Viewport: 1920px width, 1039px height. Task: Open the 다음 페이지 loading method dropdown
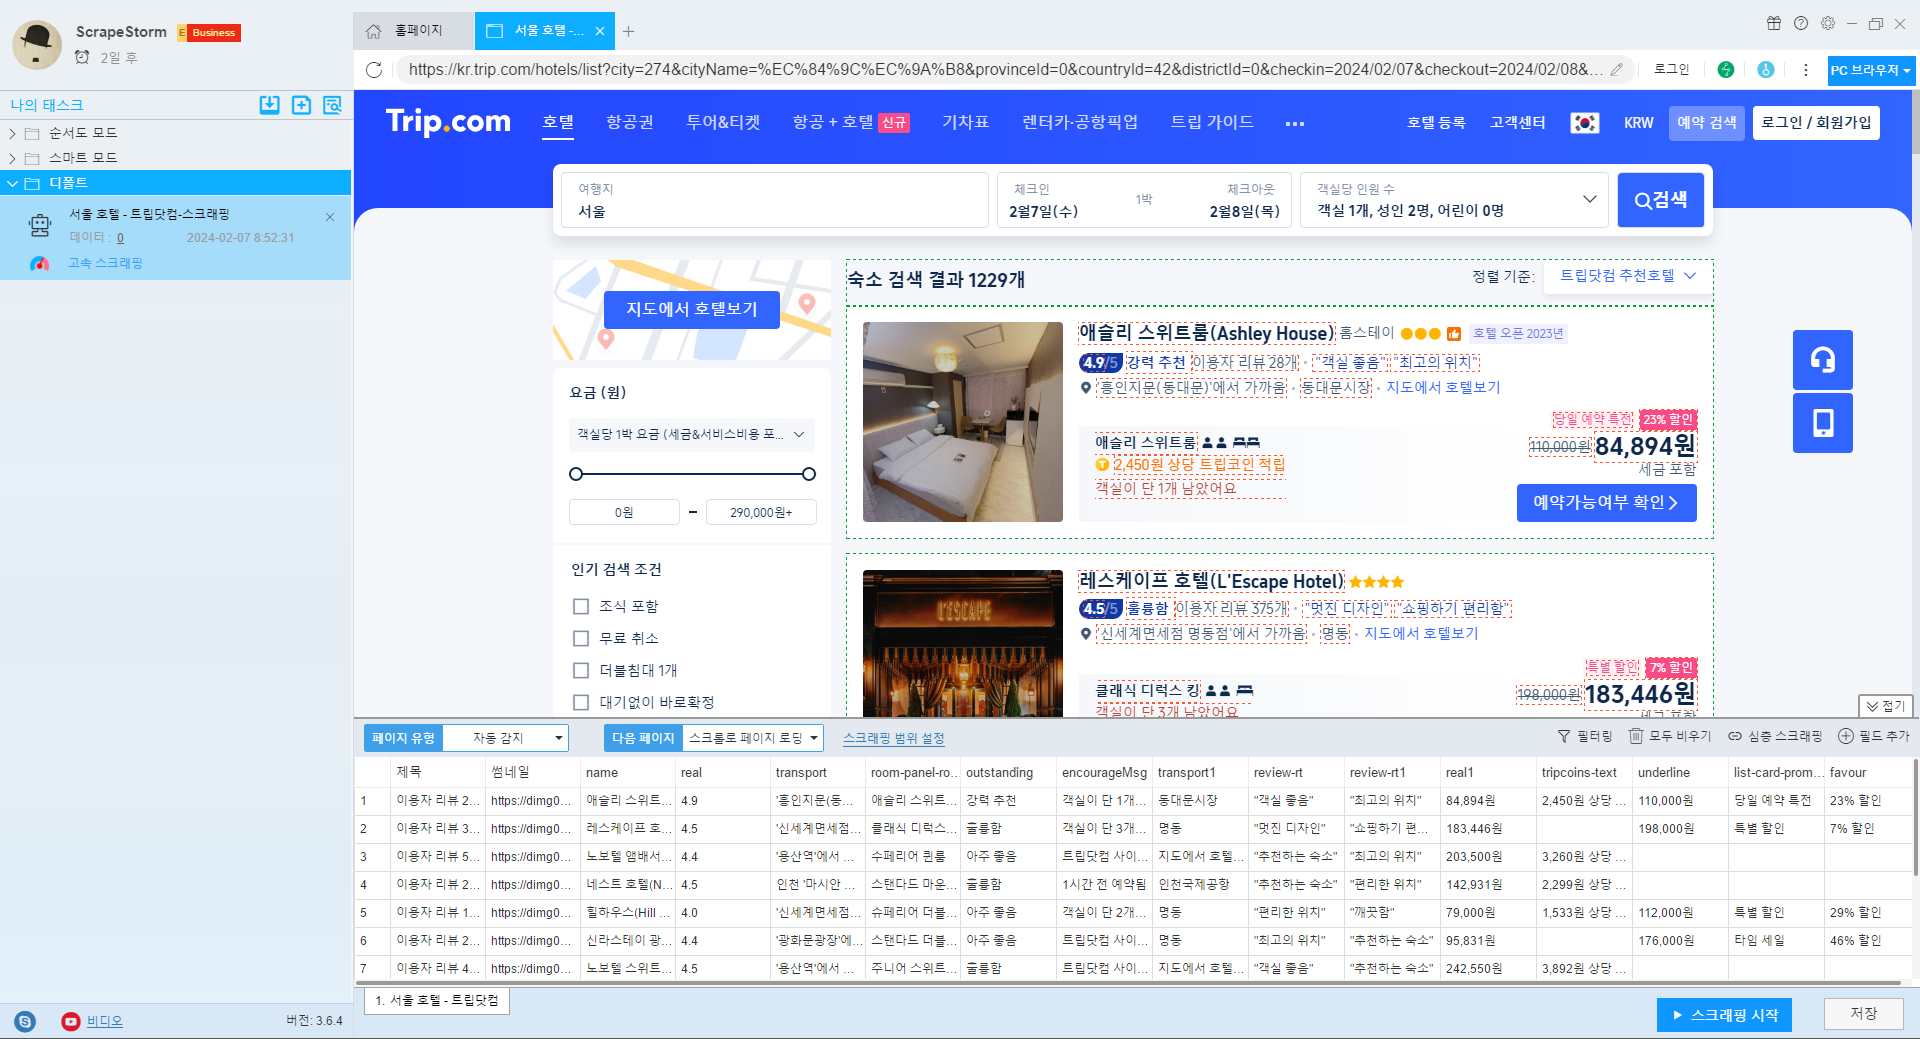(753, 738)
